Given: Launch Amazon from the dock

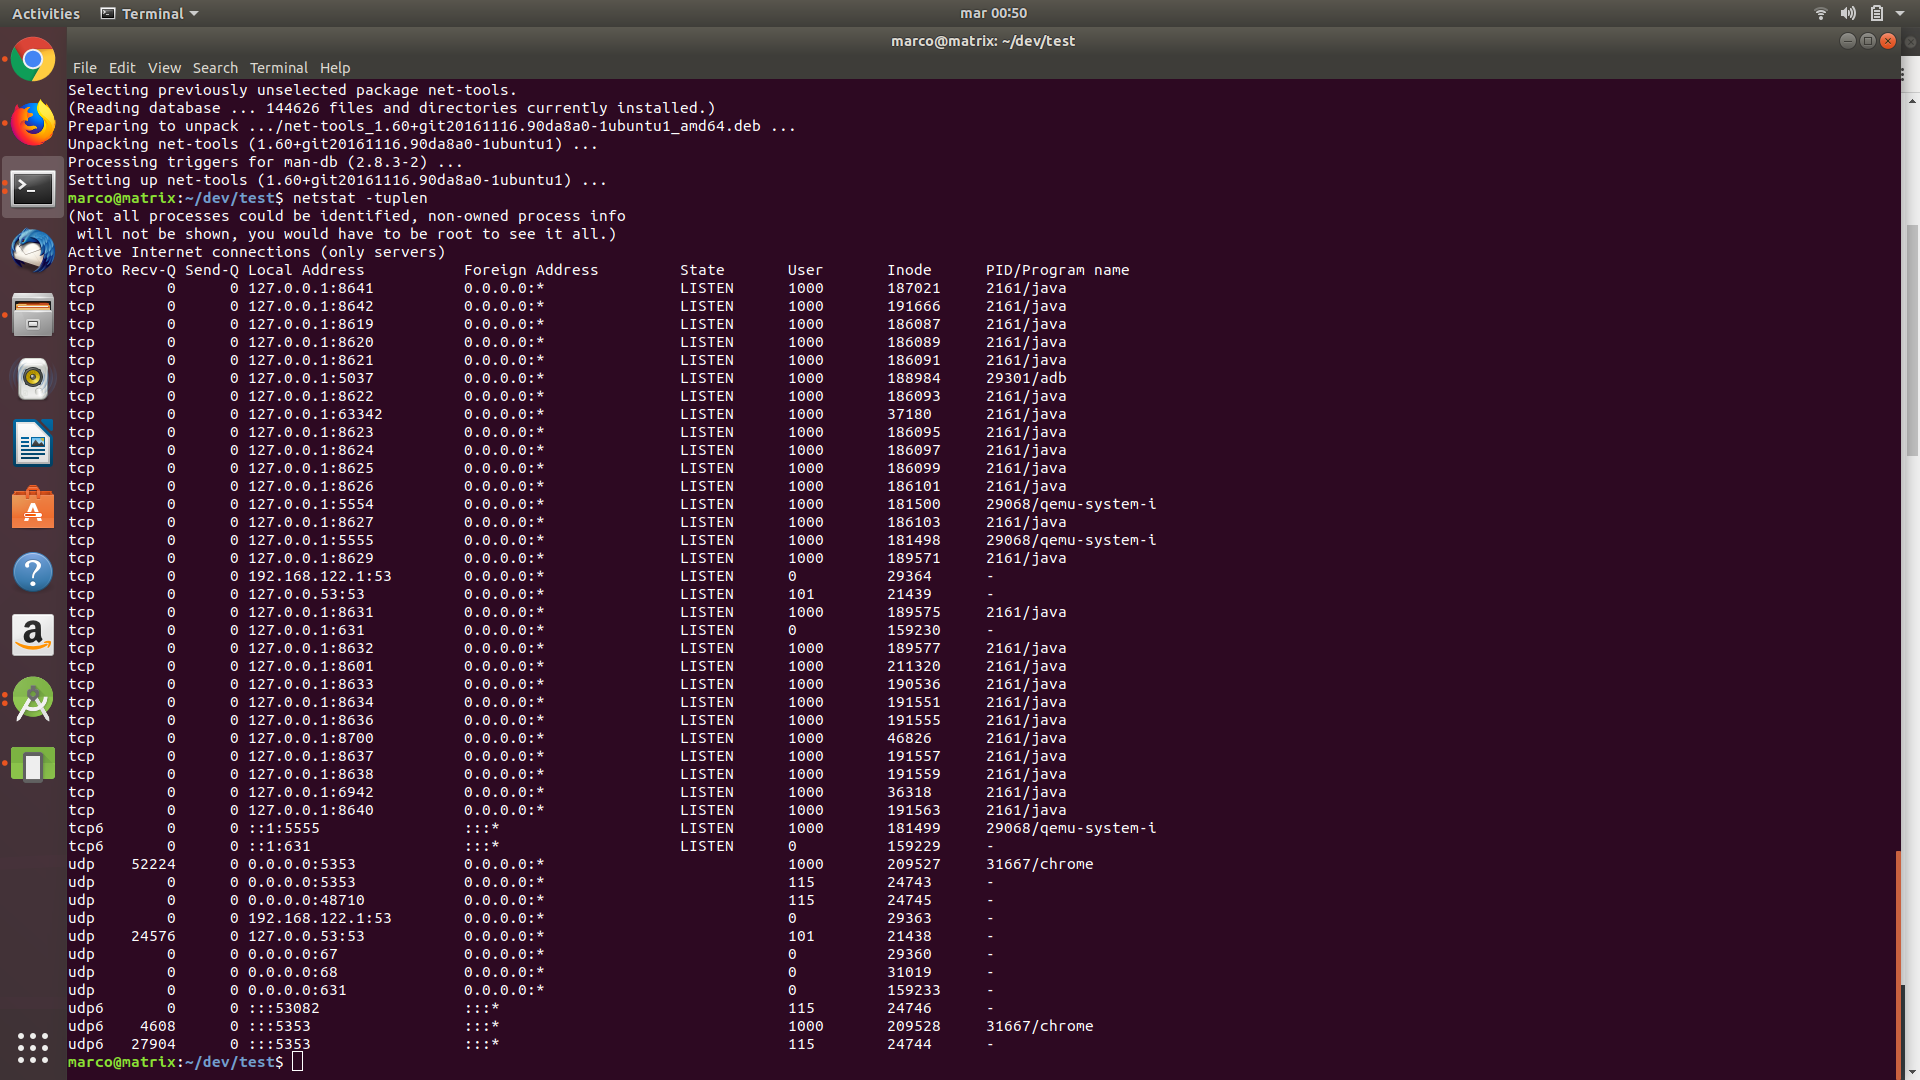Looking at the screenshot, I should tap(33, 636).
